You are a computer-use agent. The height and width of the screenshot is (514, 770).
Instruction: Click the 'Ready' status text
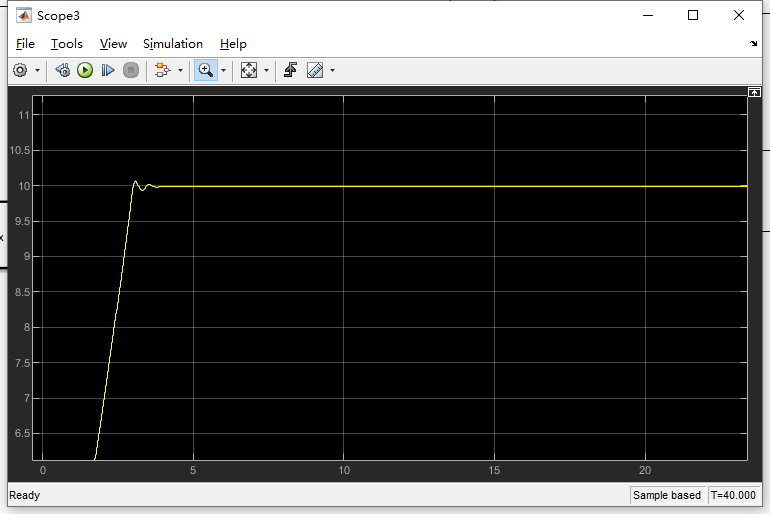25,495
